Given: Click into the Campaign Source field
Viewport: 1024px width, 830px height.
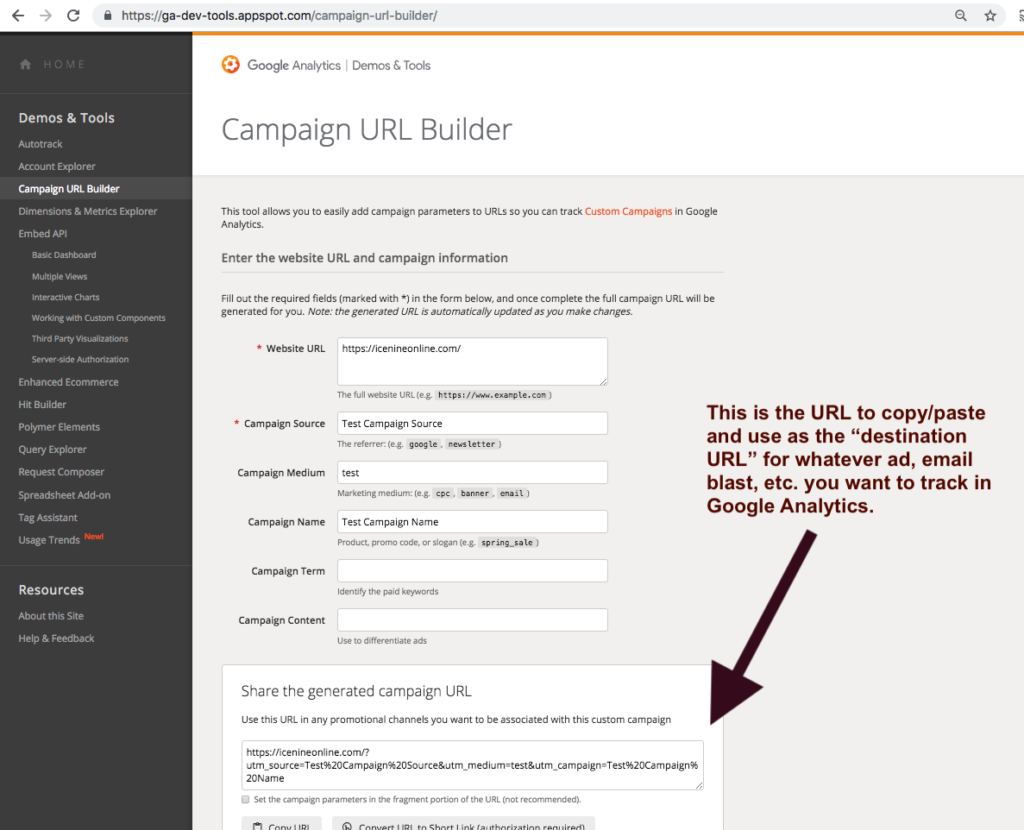Looking at the screenshot, I should tap(472, 423).
